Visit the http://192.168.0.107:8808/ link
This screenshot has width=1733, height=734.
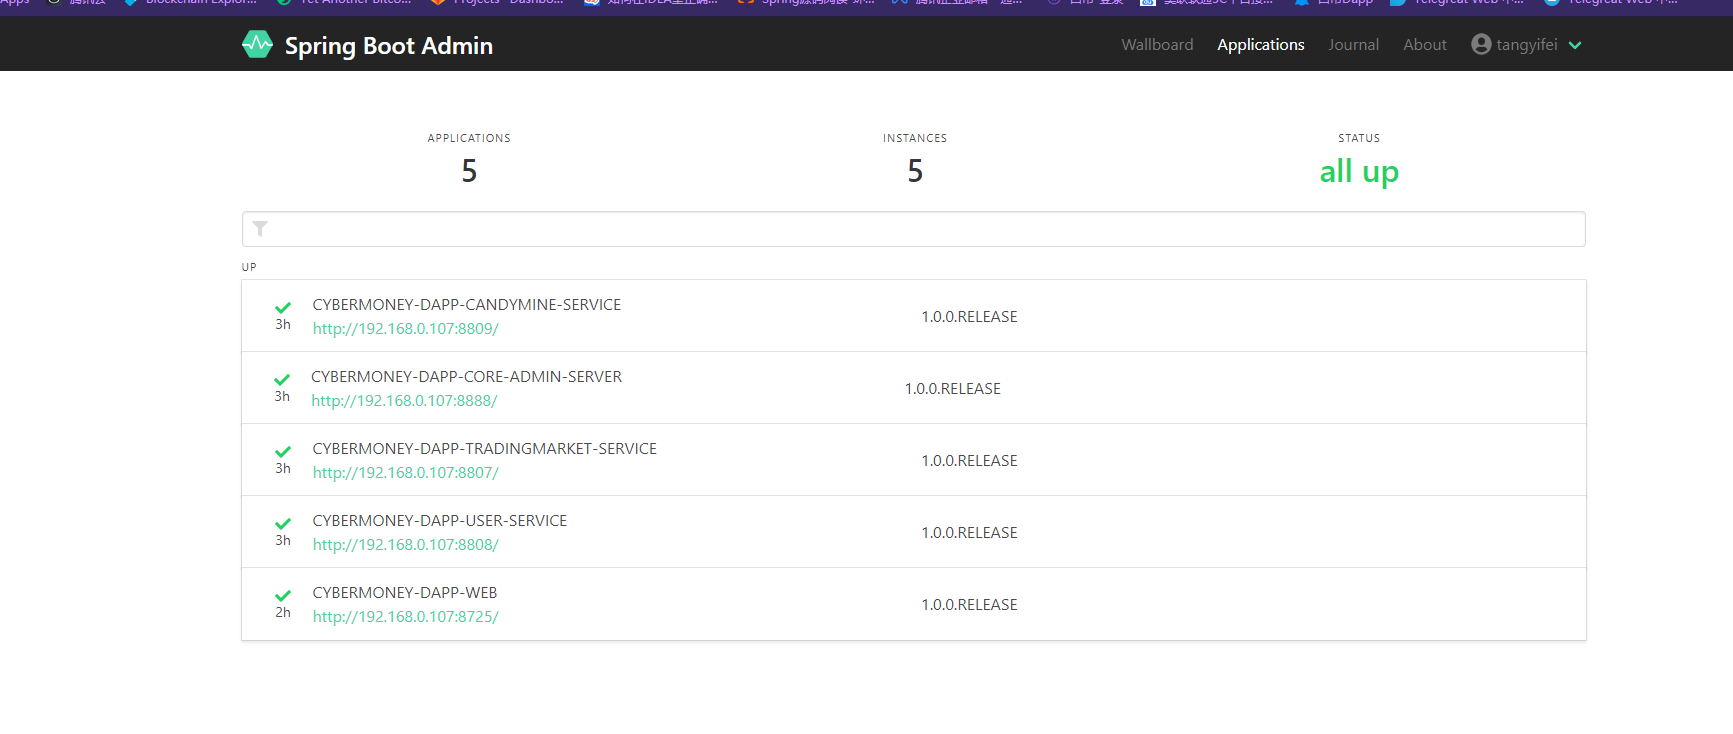405,545
